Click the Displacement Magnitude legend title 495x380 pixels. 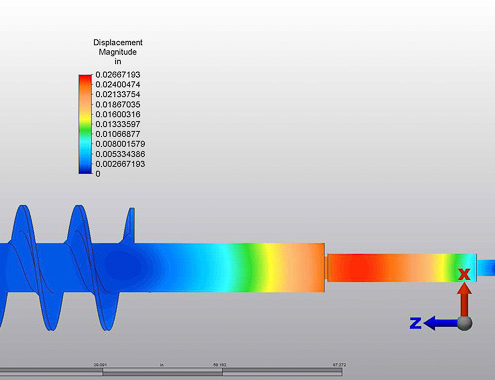click(118, 47)
